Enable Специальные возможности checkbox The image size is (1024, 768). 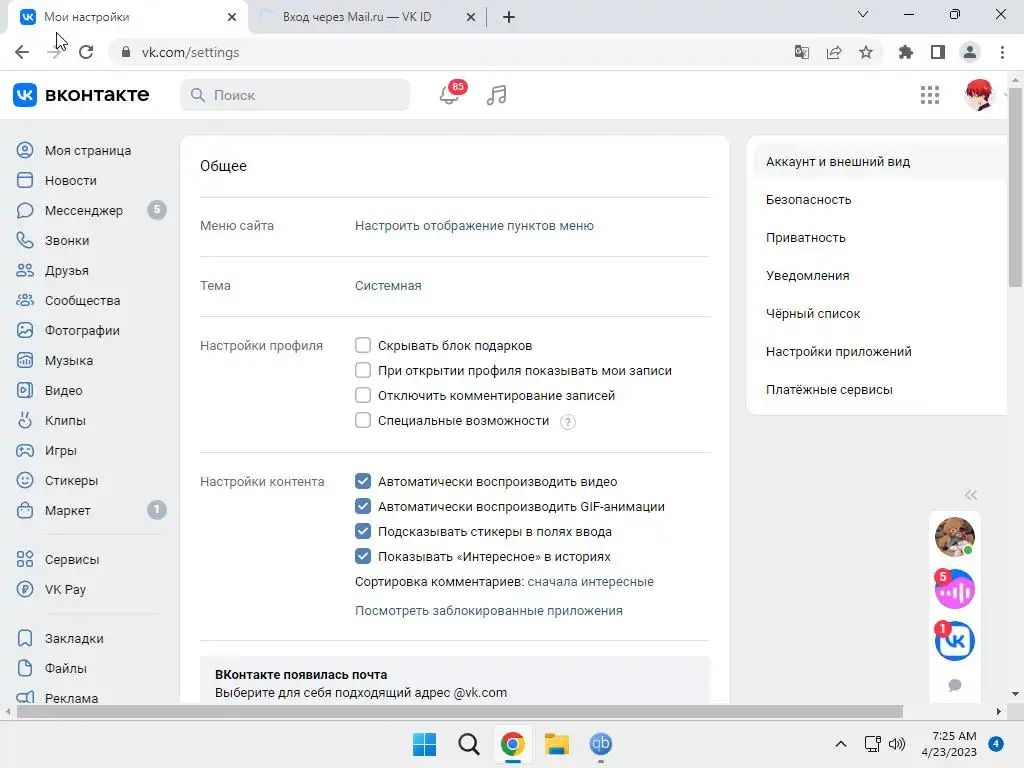click(x=363, y=420)
